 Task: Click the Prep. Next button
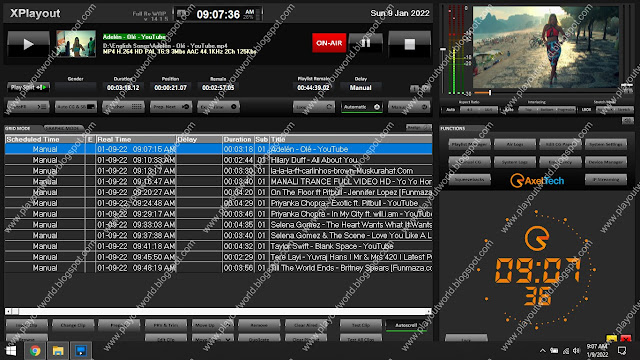tap(171, 107)
